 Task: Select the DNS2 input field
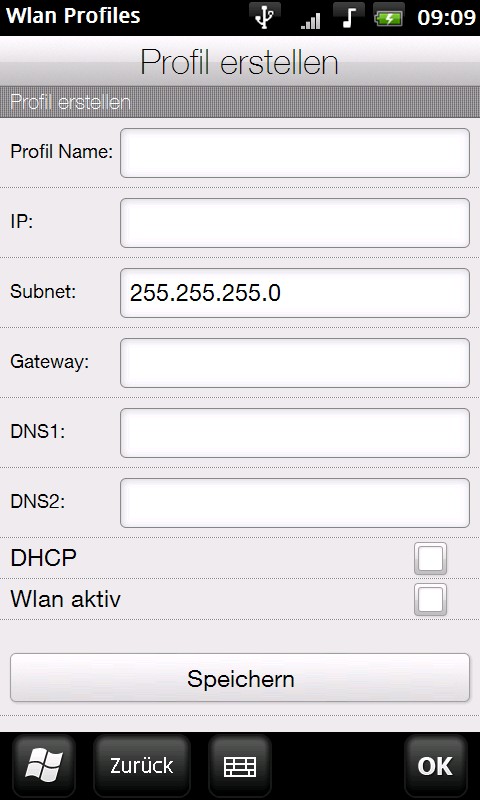(x=295, y=503)
